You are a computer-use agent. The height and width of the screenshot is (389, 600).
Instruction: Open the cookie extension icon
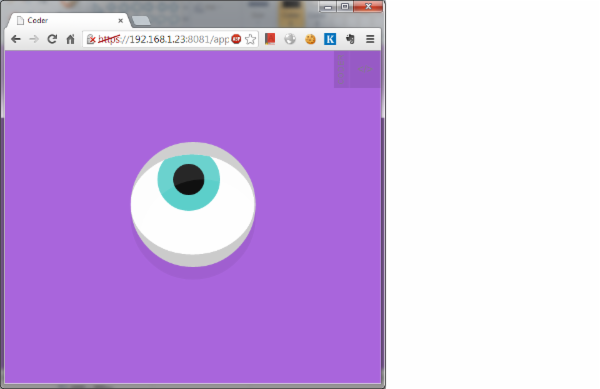coord(310,39)
